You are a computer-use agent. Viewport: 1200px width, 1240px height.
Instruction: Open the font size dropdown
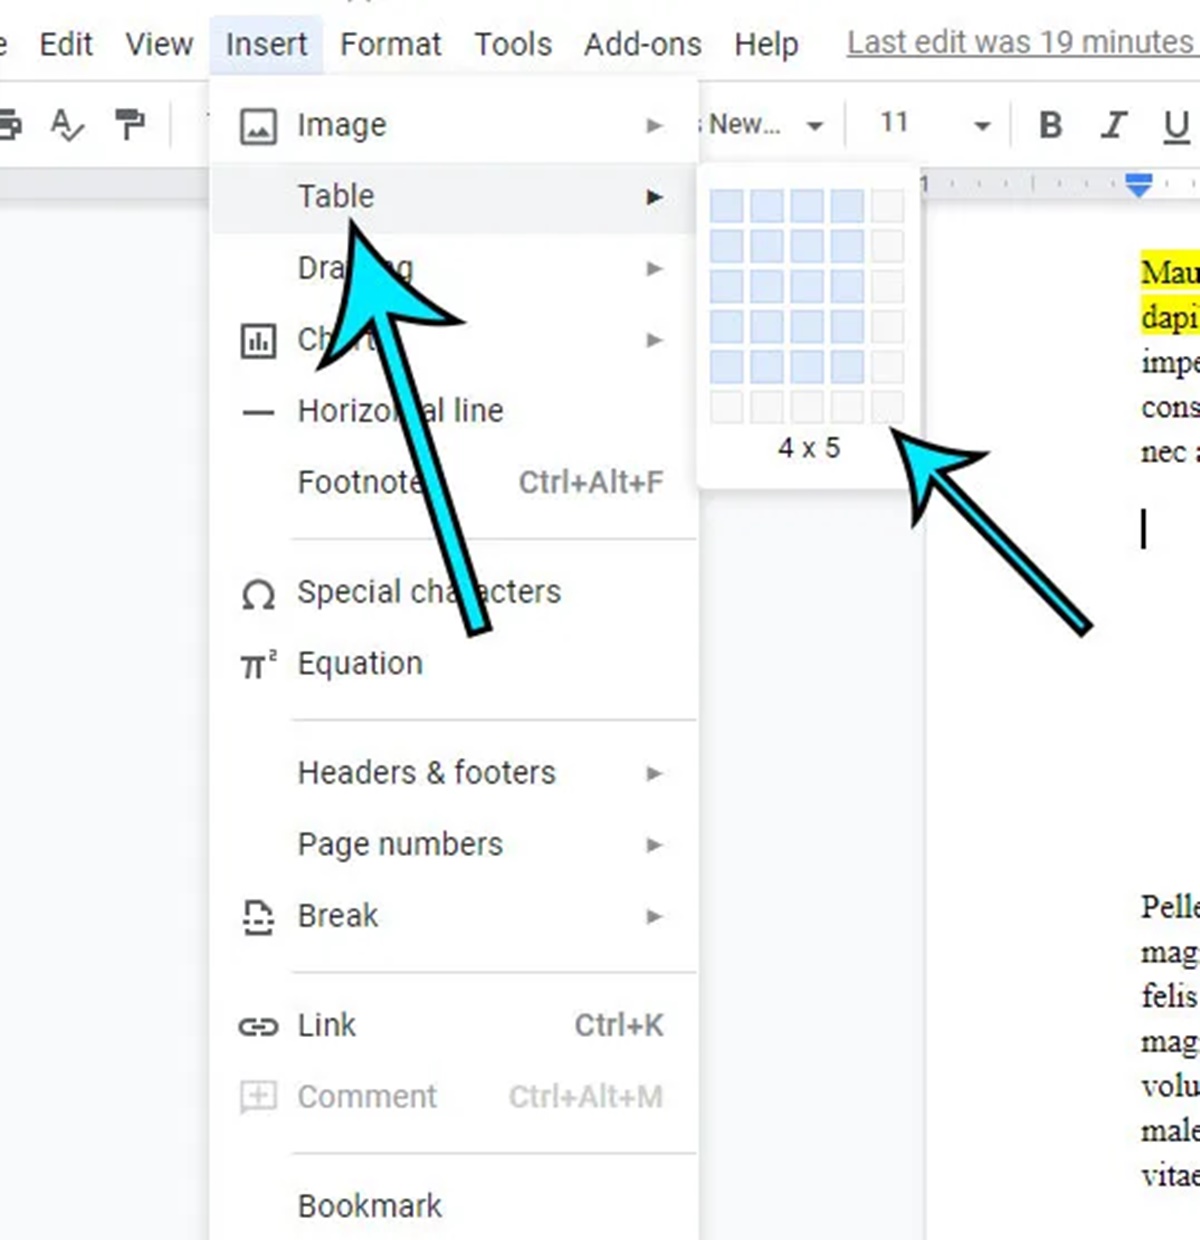point(982,126)
